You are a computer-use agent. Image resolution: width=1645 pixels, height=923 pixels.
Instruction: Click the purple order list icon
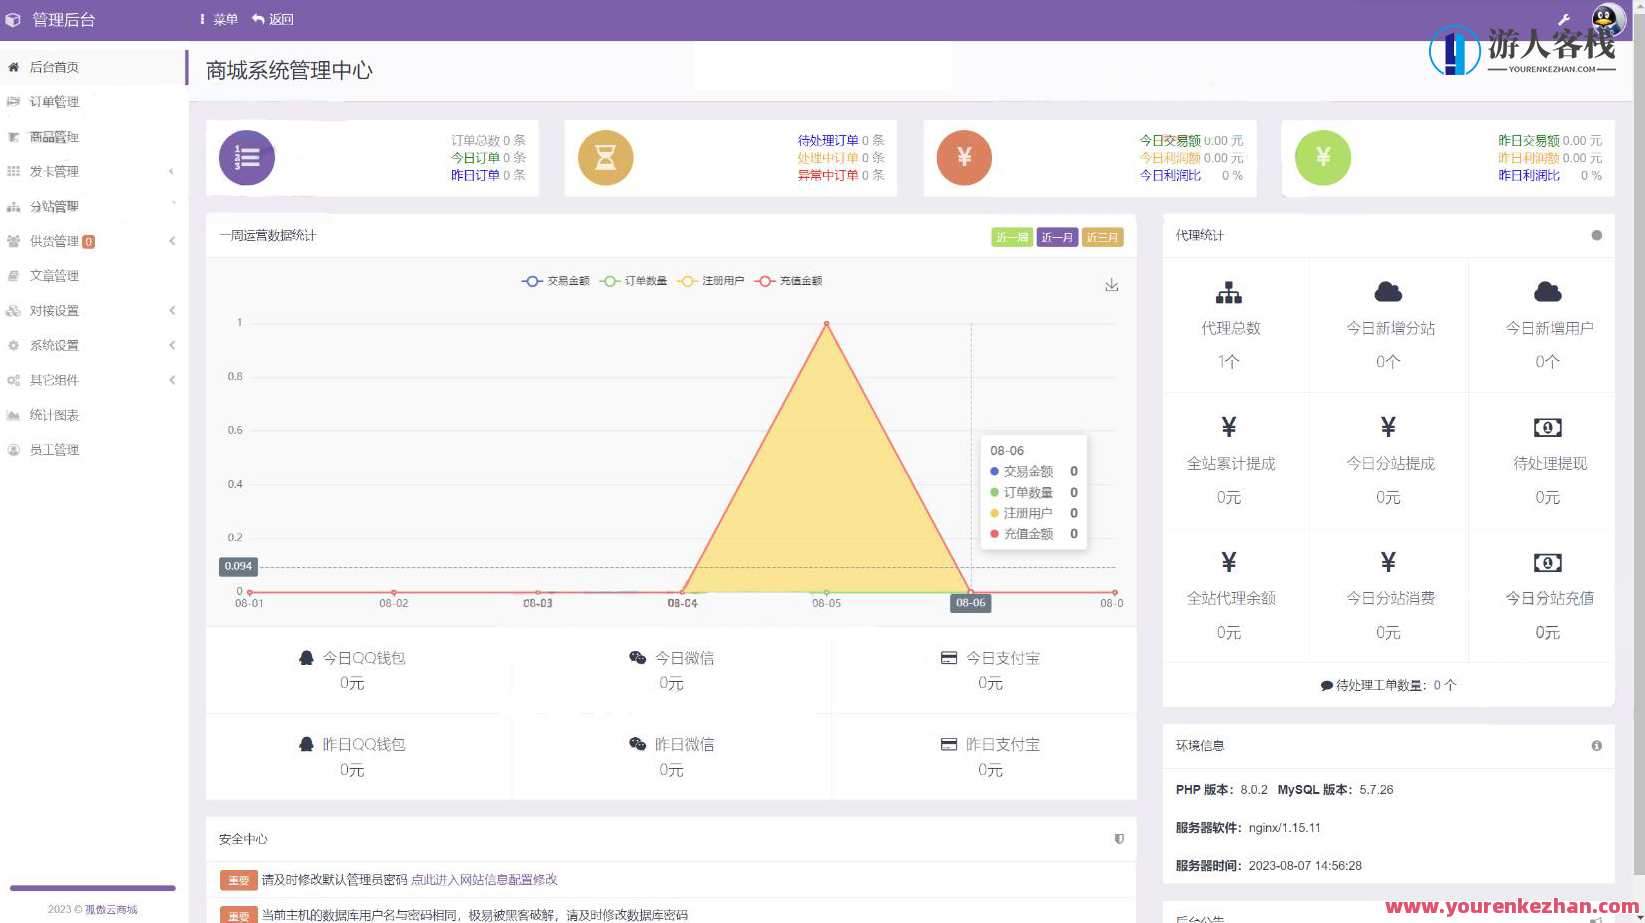pos(245,157)
